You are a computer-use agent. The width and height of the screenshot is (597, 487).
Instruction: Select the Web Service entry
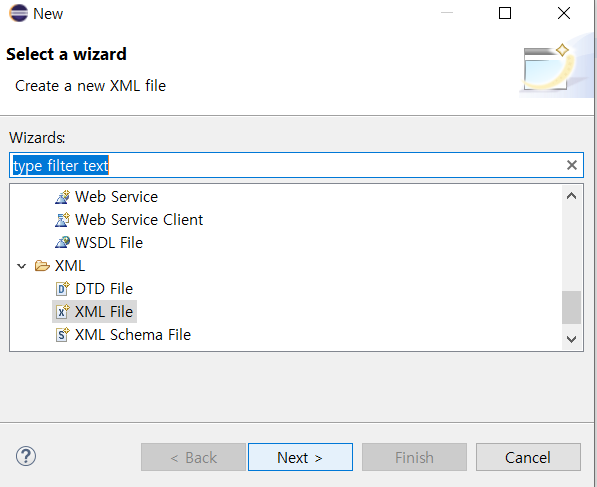[x=116, y=197]
